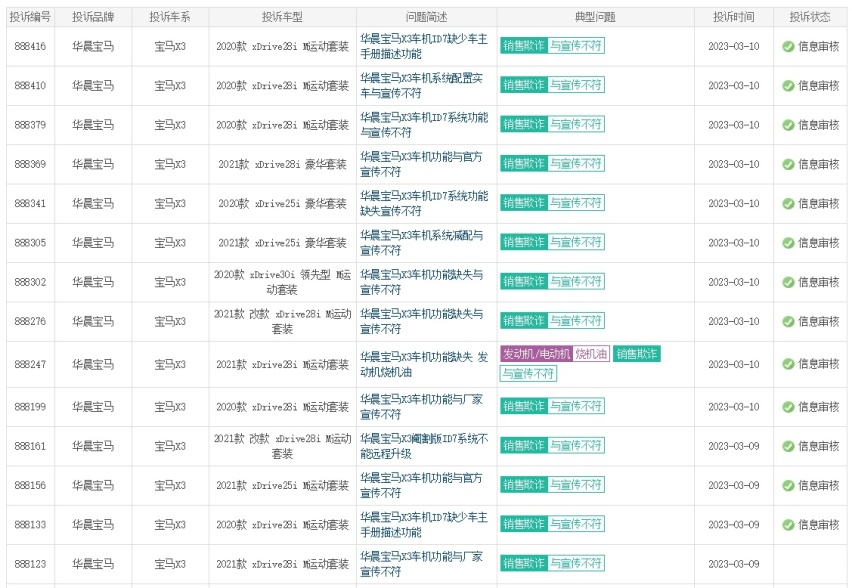Click the 投诉状态 column header

[810, 17]
